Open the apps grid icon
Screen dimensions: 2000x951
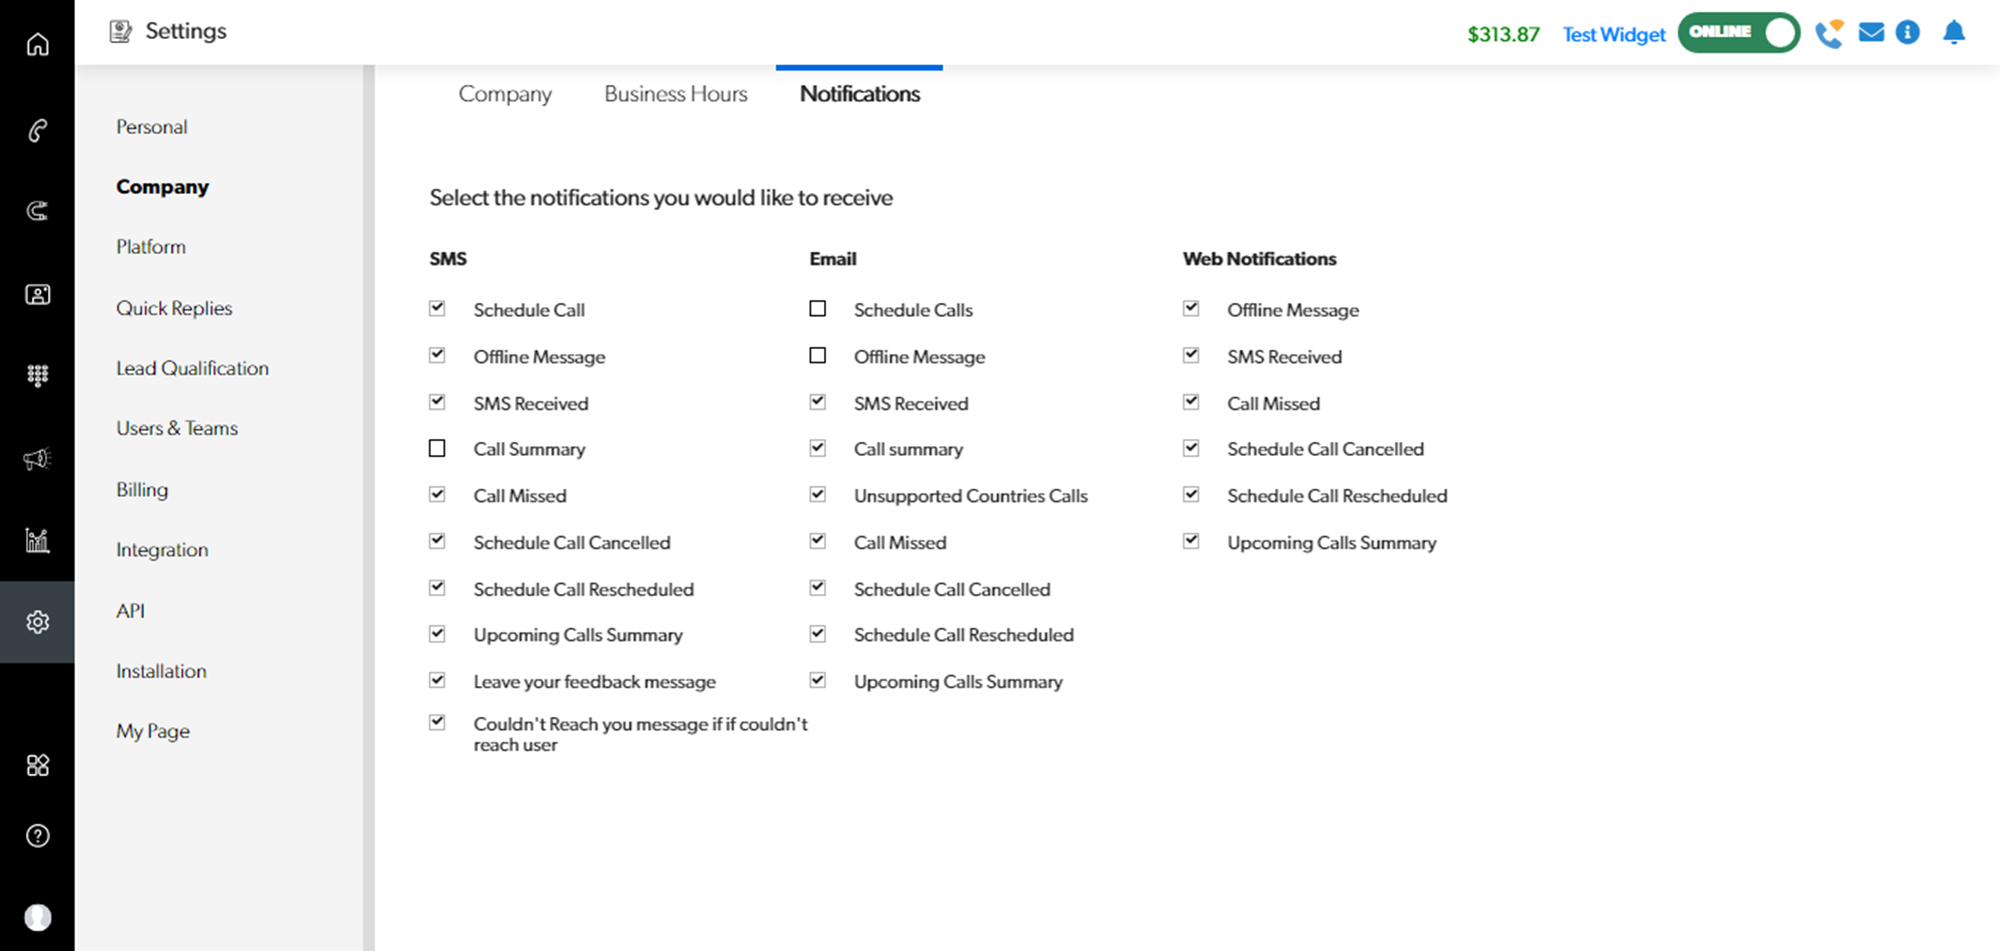tap(37, 766)
